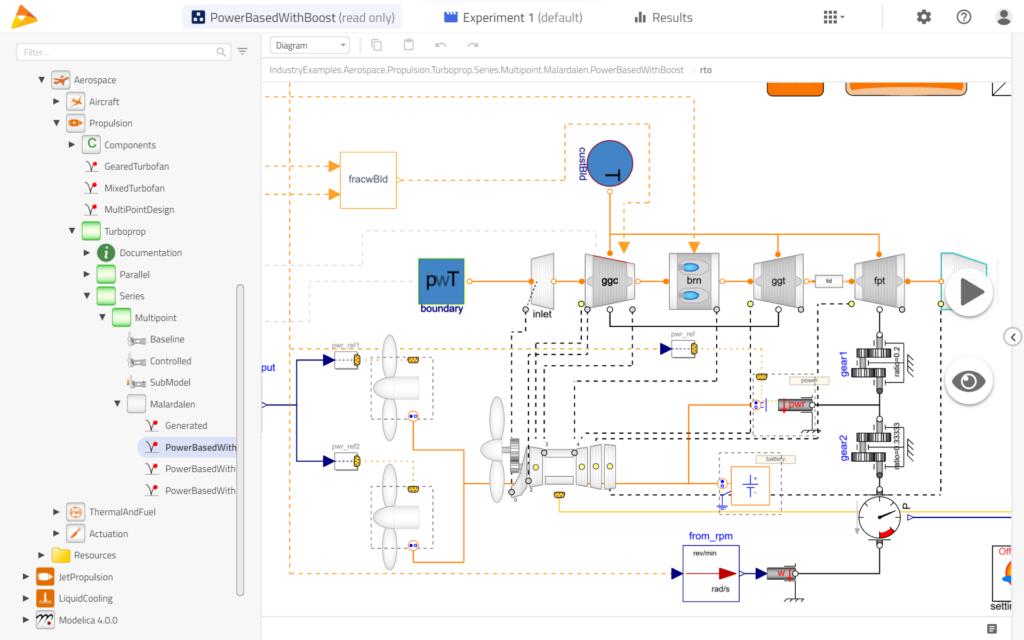The width and height of the screenshot is (1024, 640).
Task: Open help via the question mark icon
Action: [x=962, y=16]
